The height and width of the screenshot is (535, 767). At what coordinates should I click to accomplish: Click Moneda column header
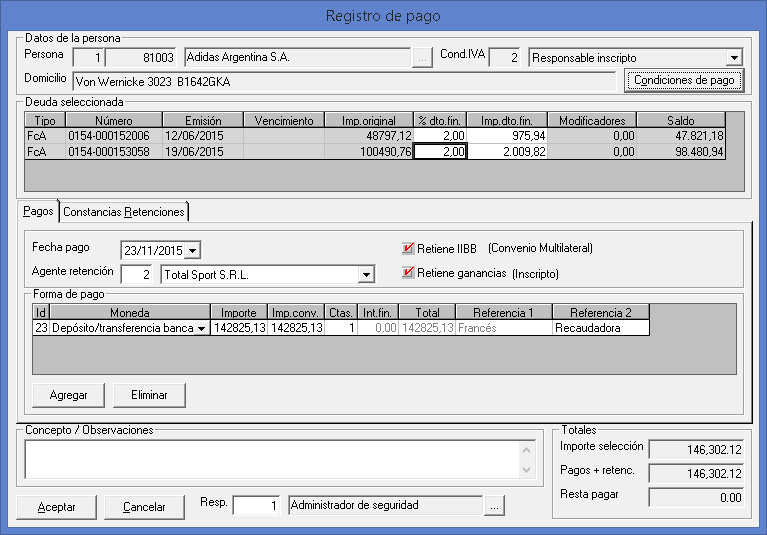(x=130, y=312)
